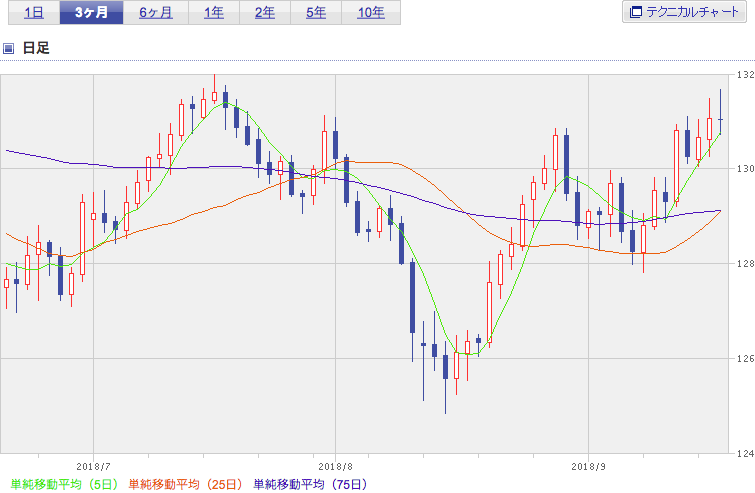Open the 1年 chart range tab

pos(214,13)
